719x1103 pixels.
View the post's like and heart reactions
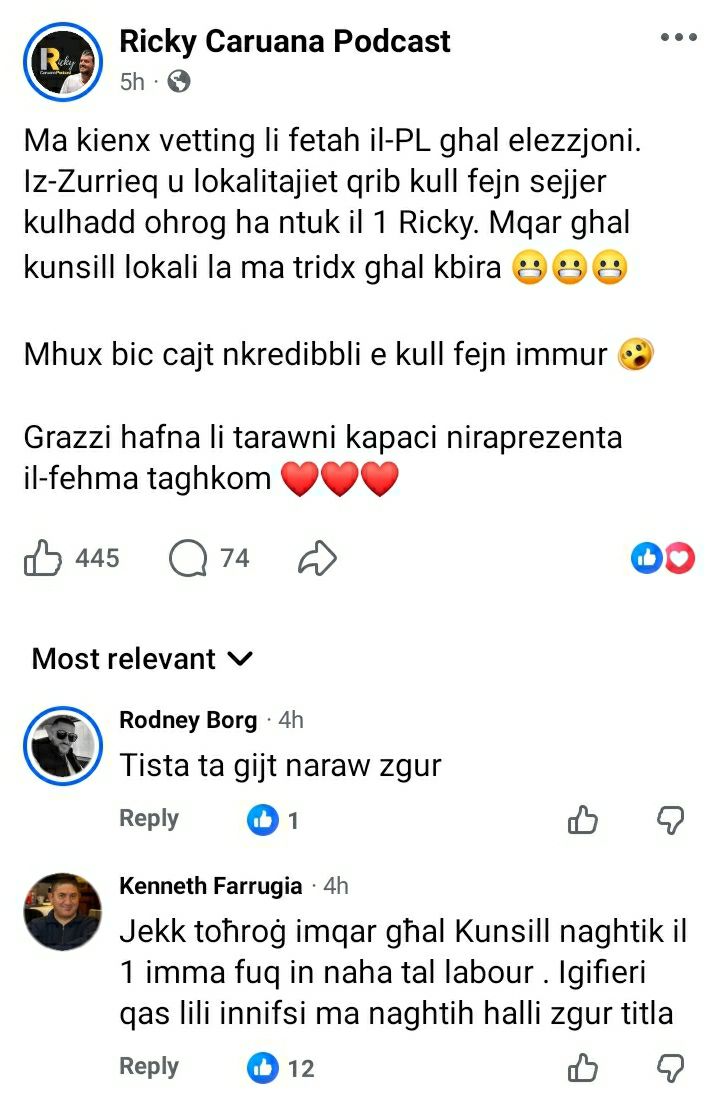pos(663,559)
